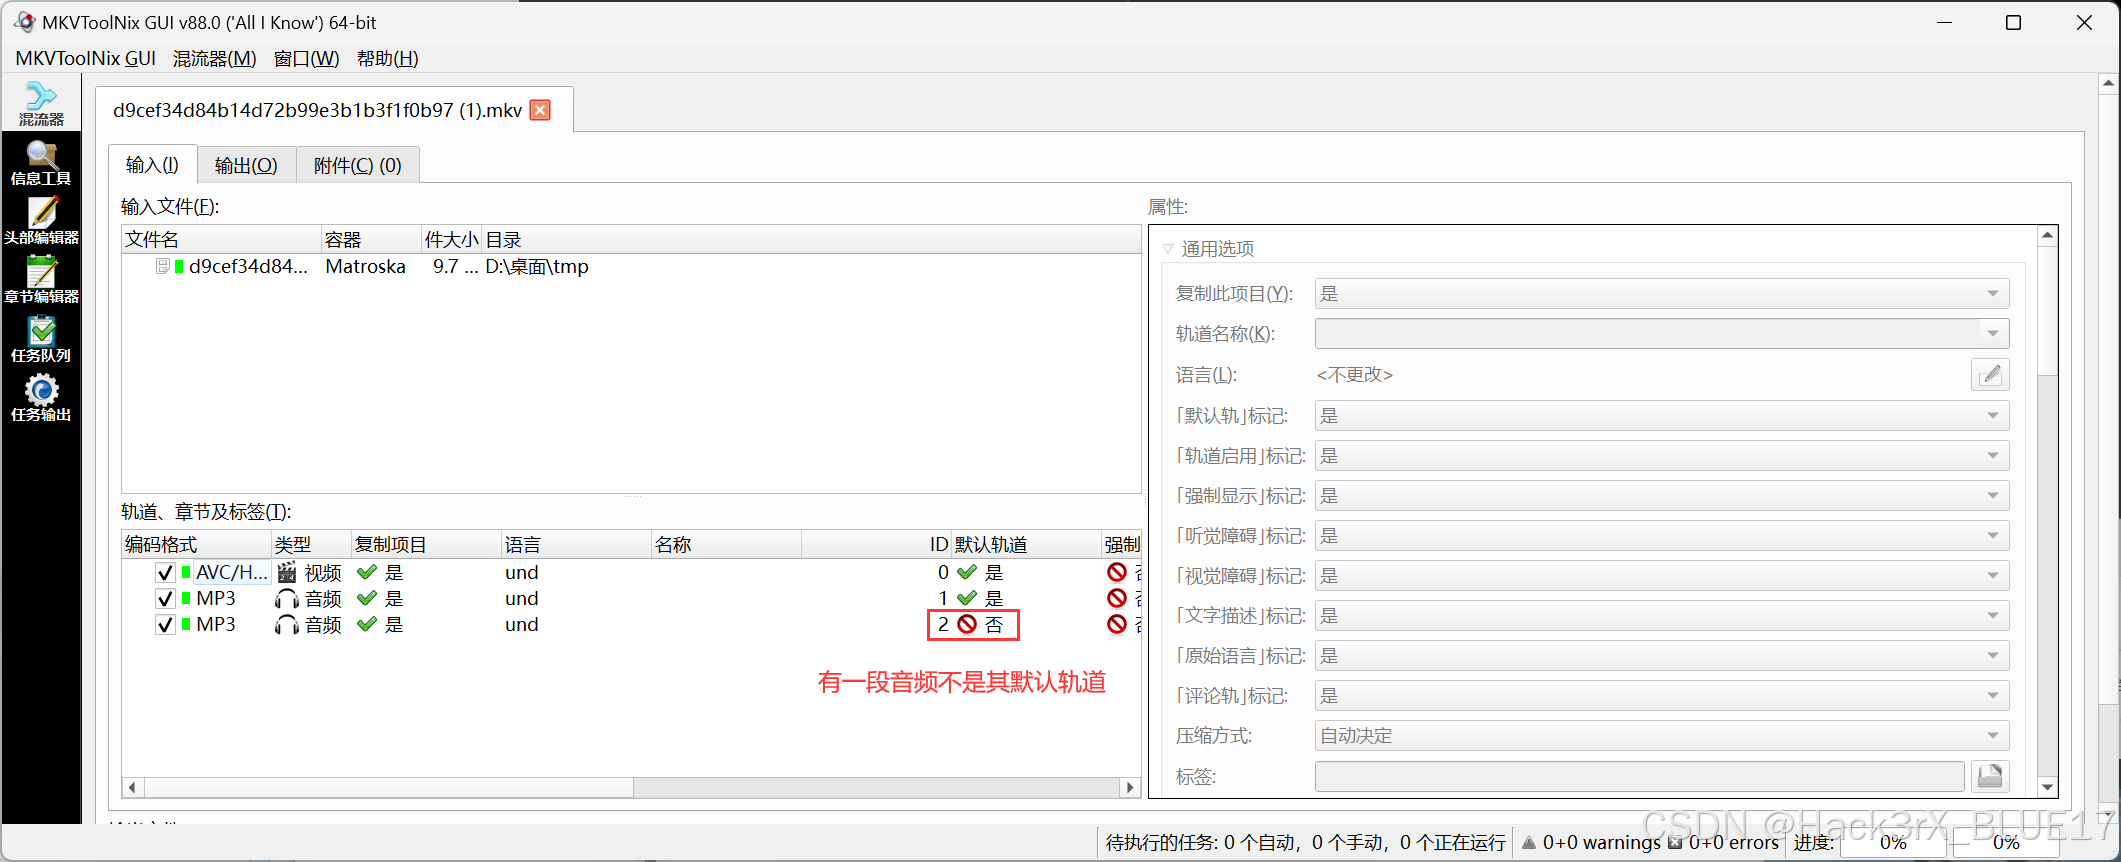Open the 复制此项目 dropdown
The image size is (2121, 862).
click(x=1661, y=294)
